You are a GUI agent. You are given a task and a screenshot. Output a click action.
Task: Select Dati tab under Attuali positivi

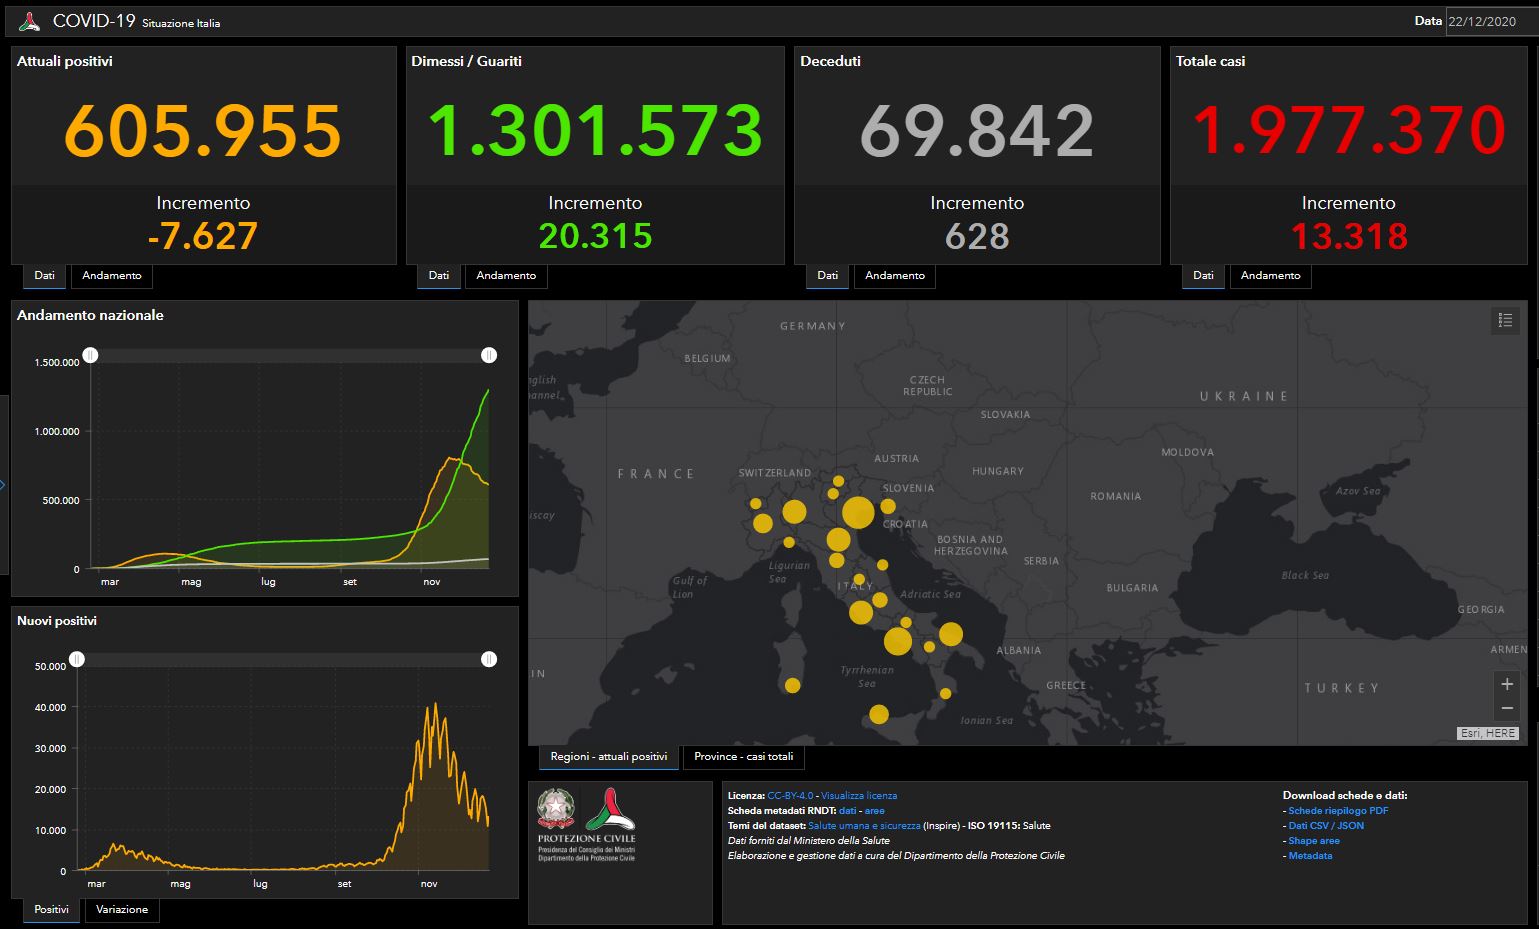(x=44, y=275)
